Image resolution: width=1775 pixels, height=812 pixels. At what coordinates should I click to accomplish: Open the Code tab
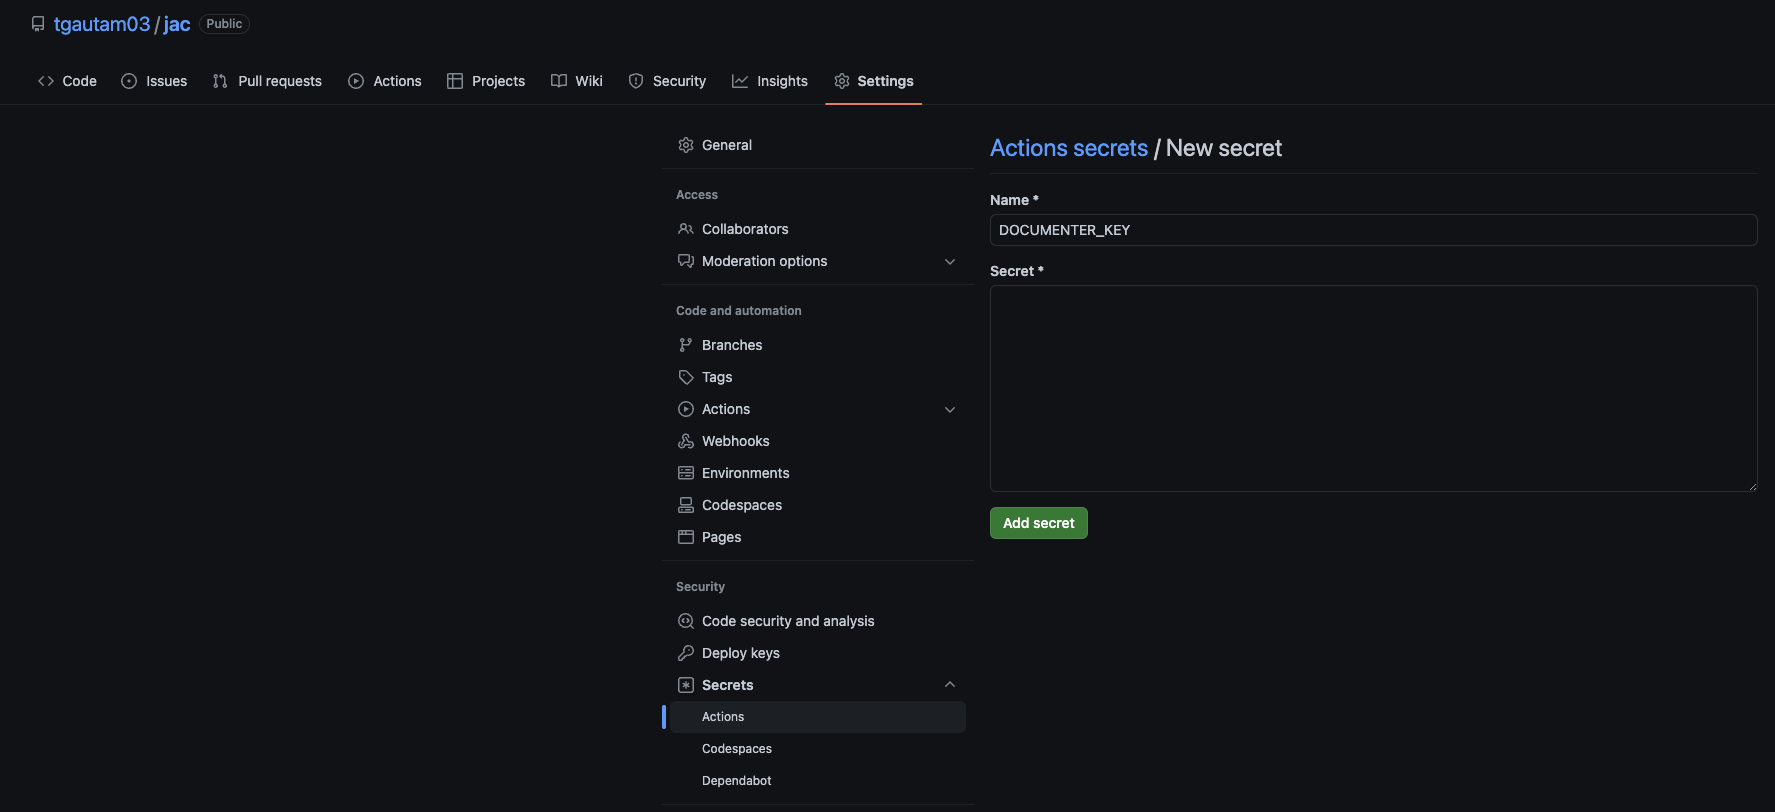click(x=68, y=81)
